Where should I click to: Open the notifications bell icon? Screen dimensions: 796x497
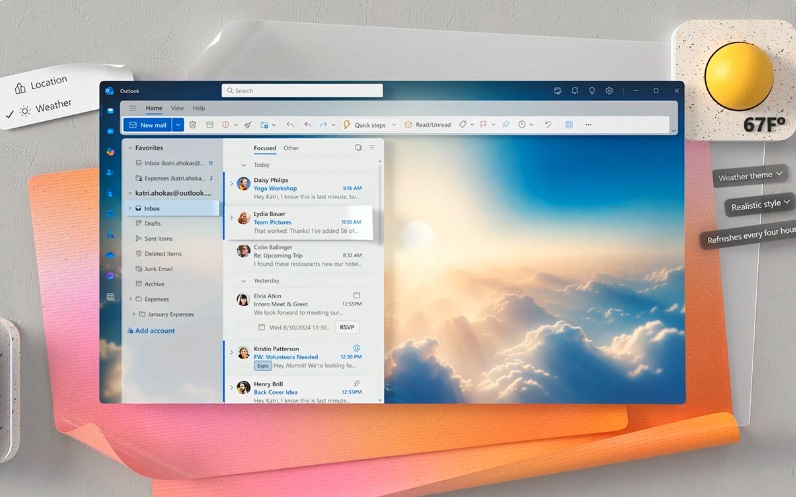(x=575, y=90)
